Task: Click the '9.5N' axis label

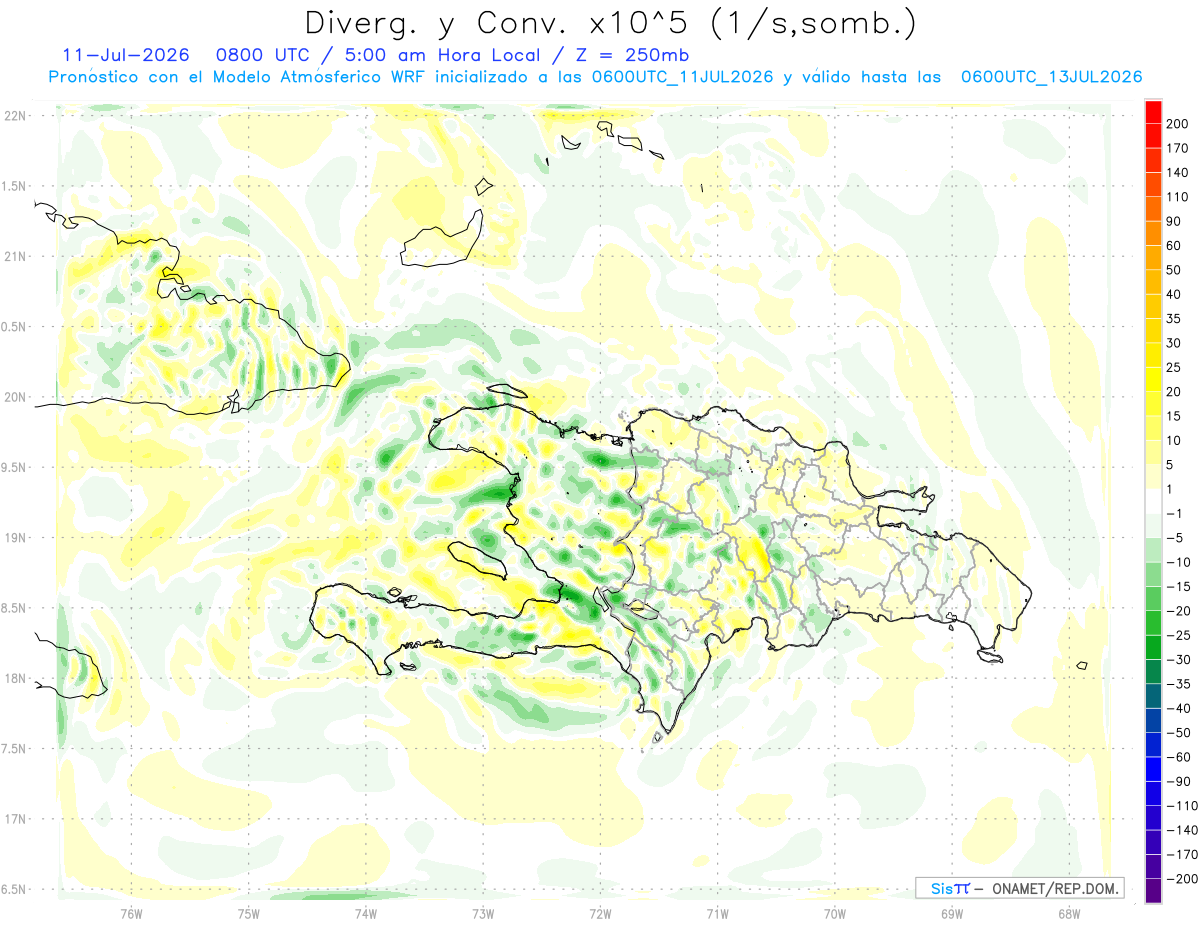Action: 15,468
